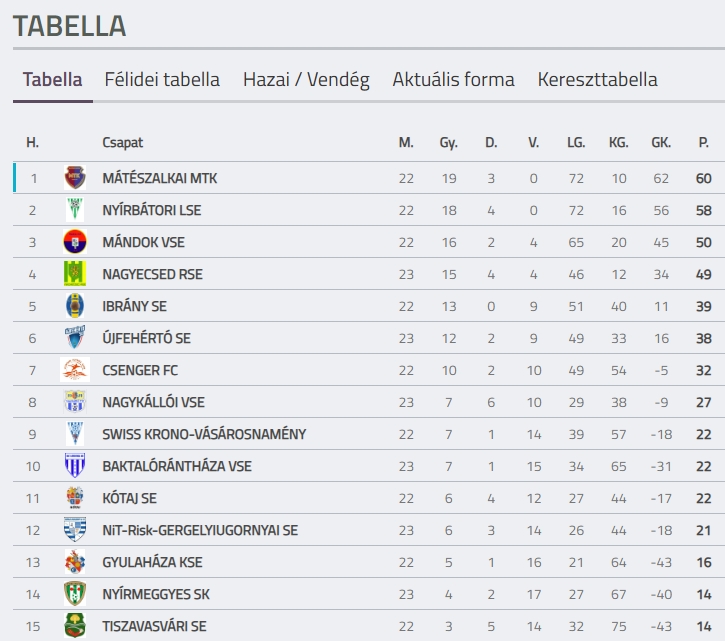725x641 pixels.
Task: Click the Nagyecsed RSE team crest
Action: [75, 274]
